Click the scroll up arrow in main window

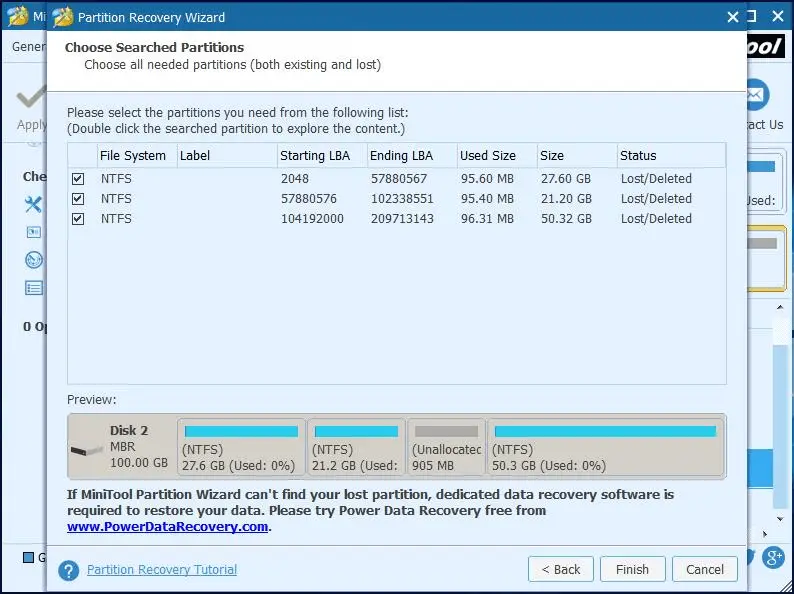[x=780, y=307]
